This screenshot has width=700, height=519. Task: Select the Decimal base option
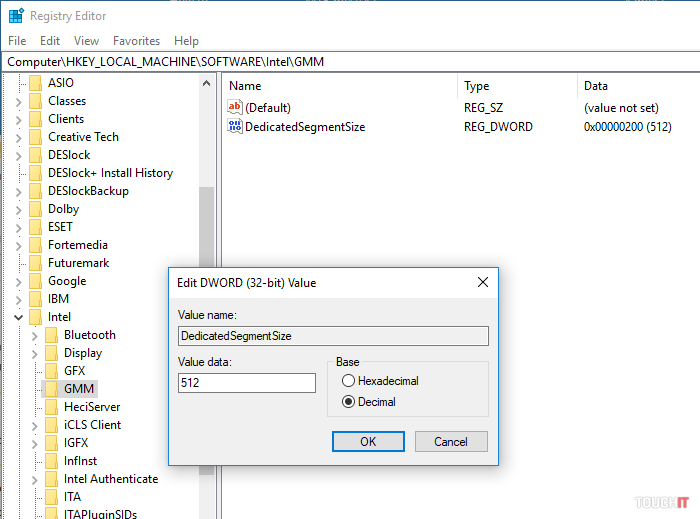349,402
